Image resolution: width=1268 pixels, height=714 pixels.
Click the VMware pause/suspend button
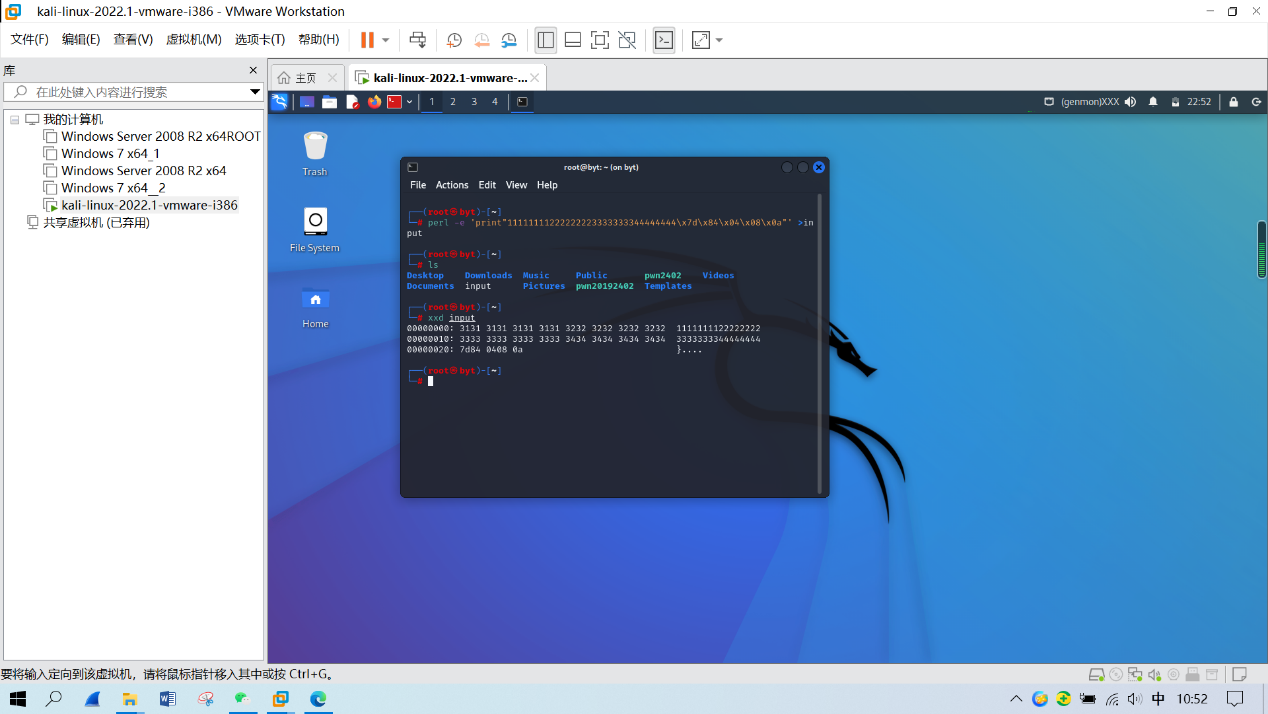pyautogui.click(x=367, y=40)
